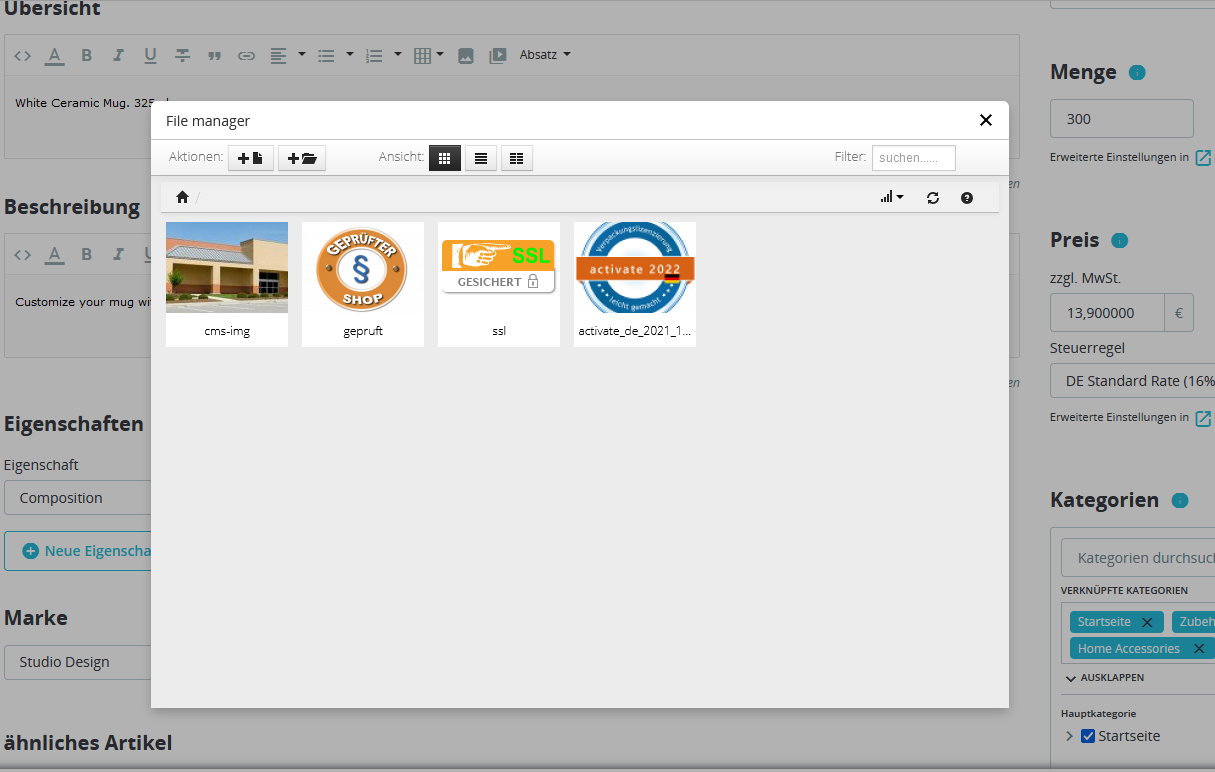Go to the File manager home folder
The height and width of the screenshot is (772, 1215).
coord(182,198)
